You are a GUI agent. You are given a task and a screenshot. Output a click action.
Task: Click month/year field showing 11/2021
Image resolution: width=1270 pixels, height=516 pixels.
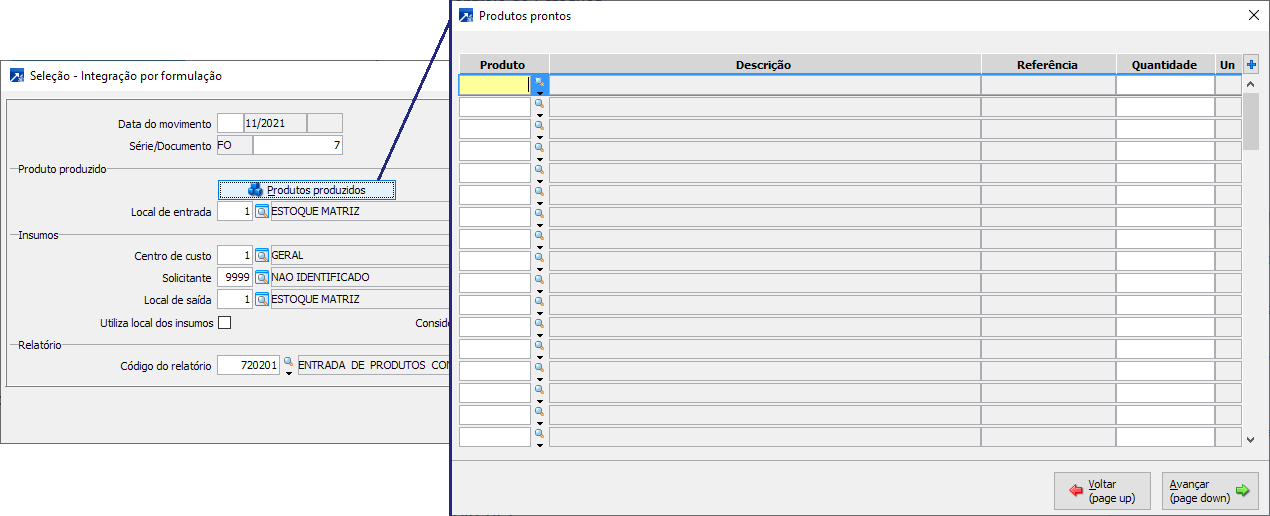tap(274, 123)
